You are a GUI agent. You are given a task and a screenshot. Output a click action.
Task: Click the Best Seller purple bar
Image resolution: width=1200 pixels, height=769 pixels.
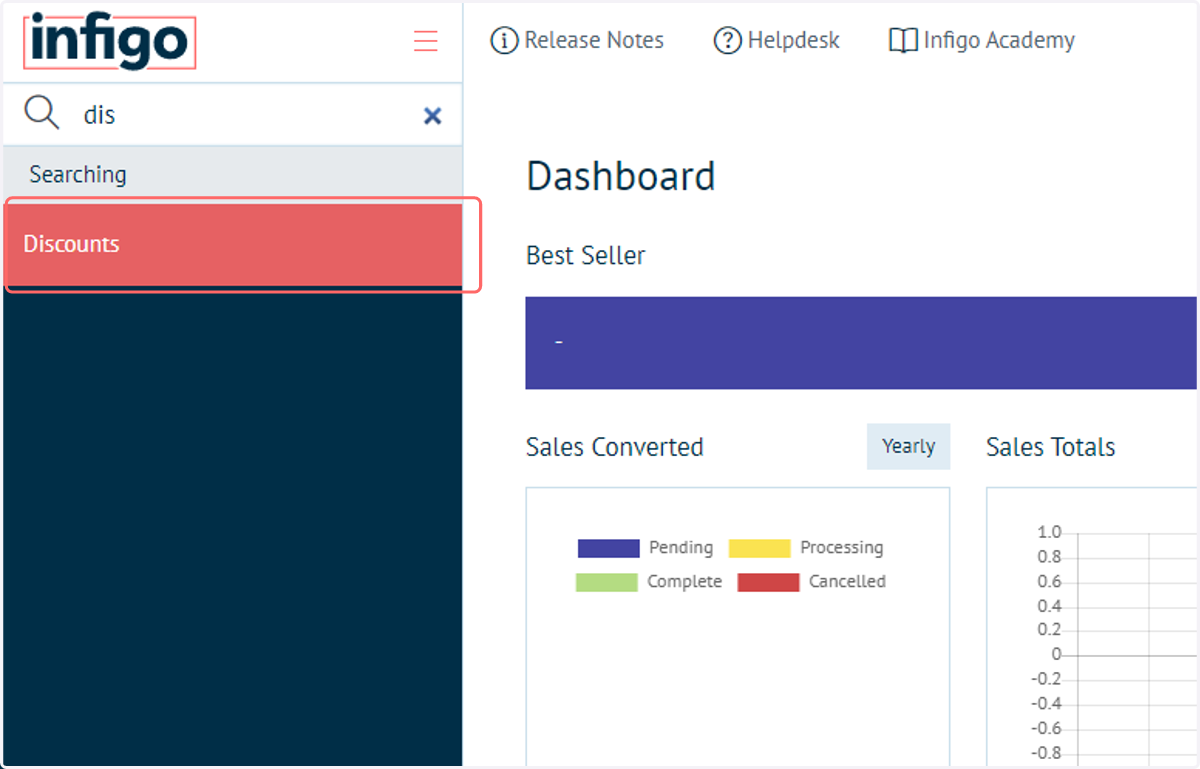pos(861,343)
